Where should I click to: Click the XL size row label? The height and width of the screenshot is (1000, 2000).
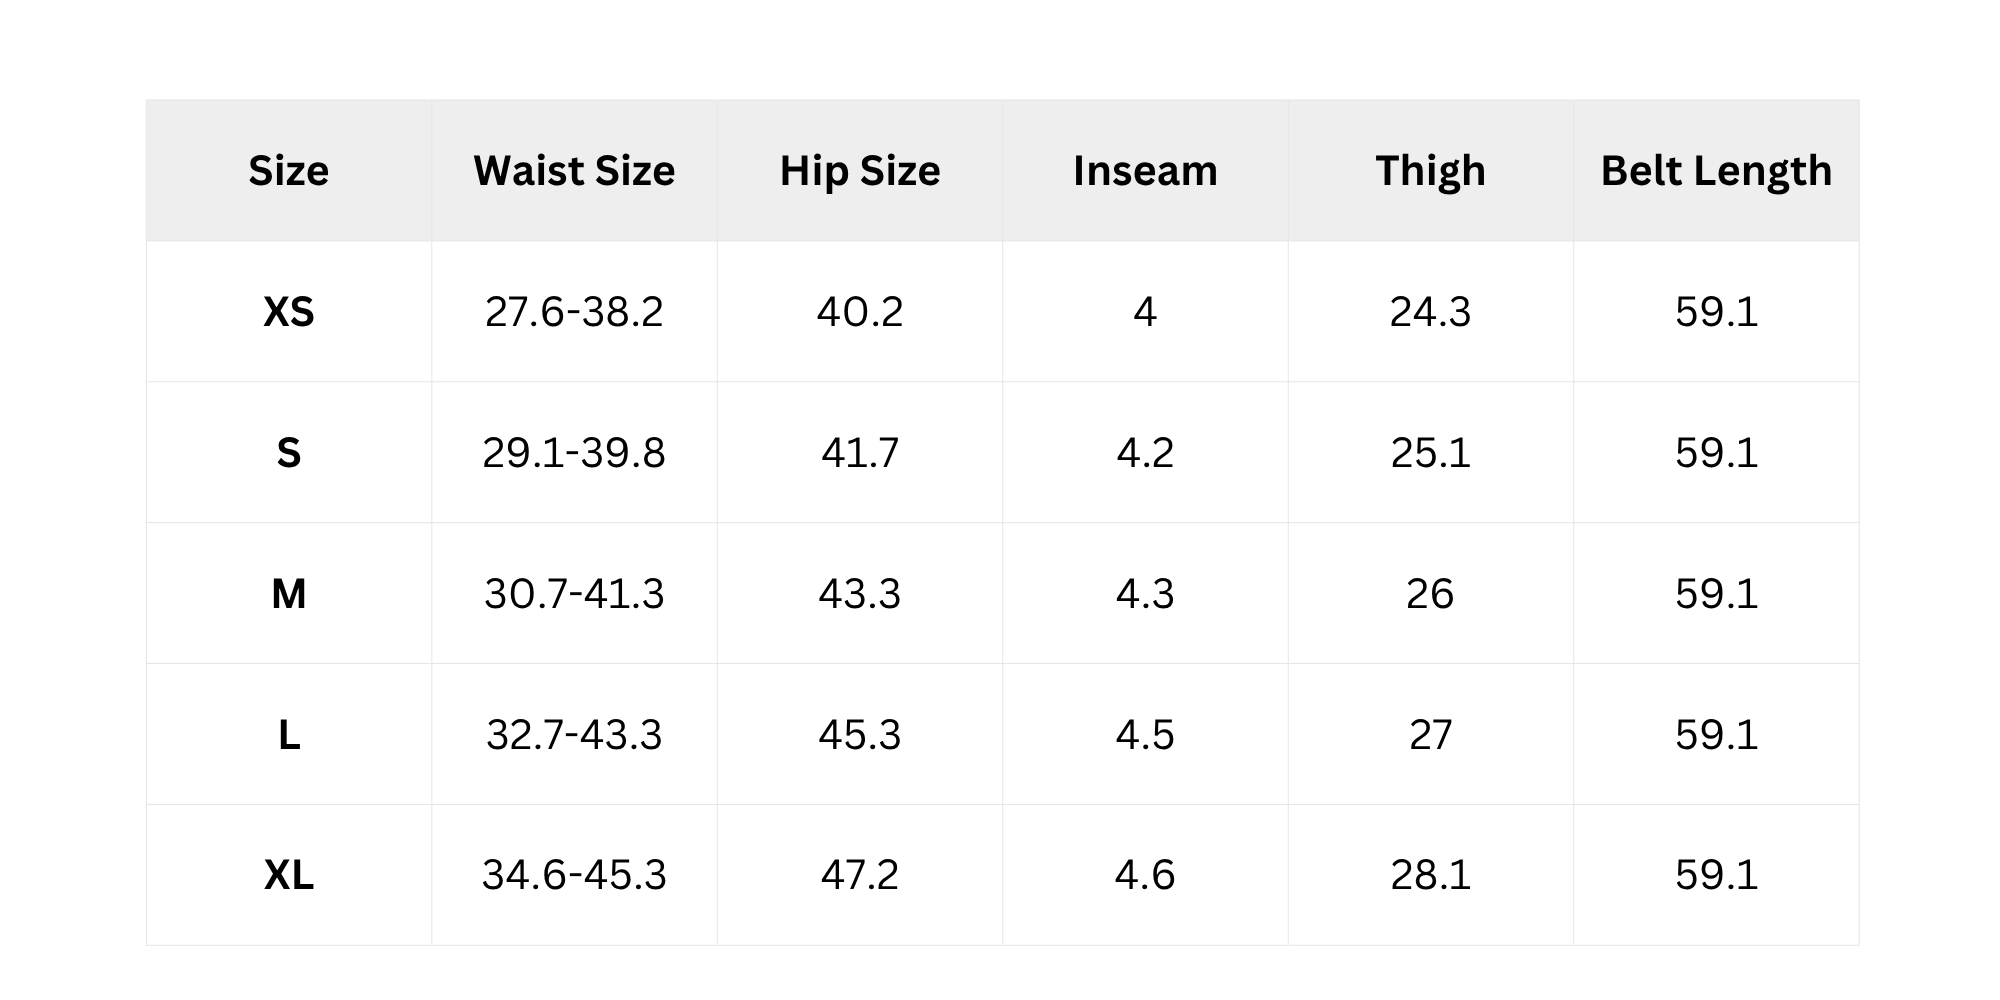tap(288, 876)
